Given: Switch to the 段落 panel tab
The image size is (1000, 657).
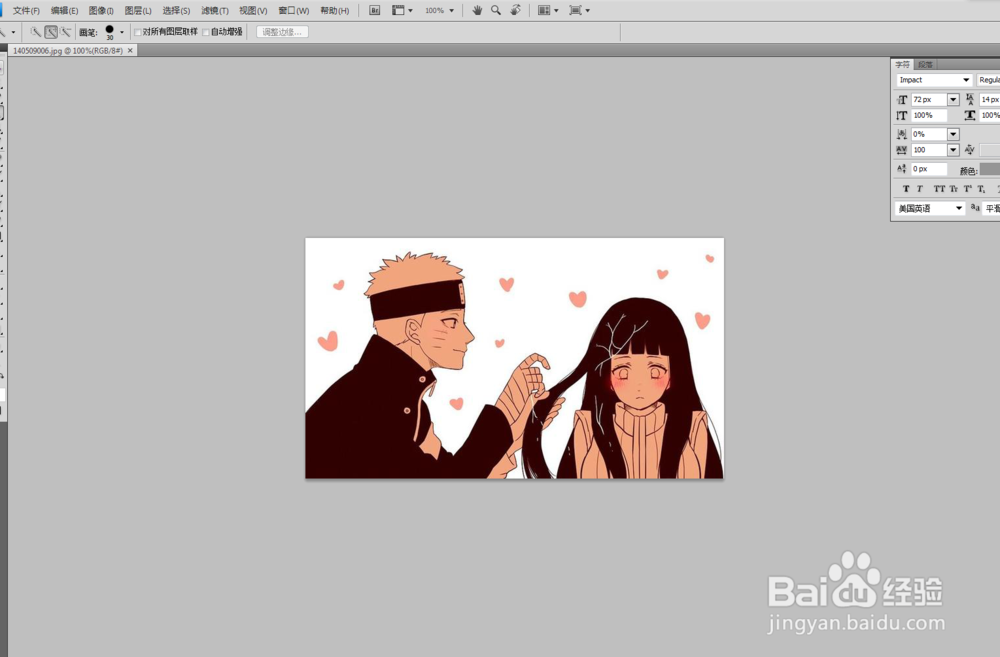Looking at the screenshot, I should tap(925, 64).
